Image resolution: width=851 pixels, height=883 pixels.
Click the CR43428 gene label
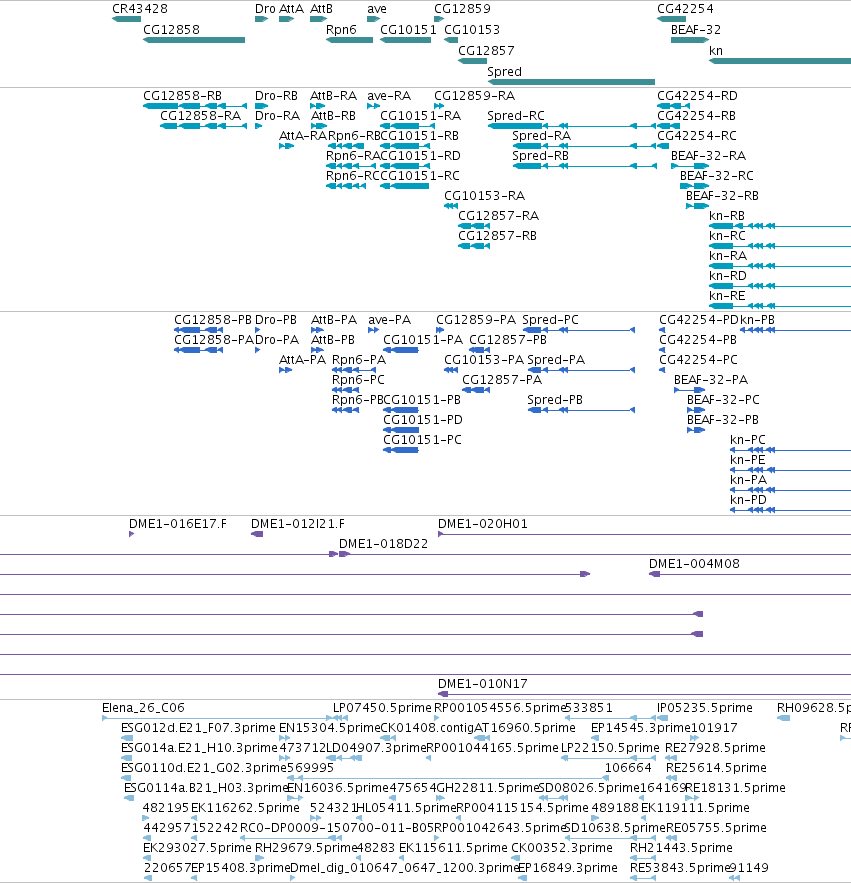tap(140, 9)
